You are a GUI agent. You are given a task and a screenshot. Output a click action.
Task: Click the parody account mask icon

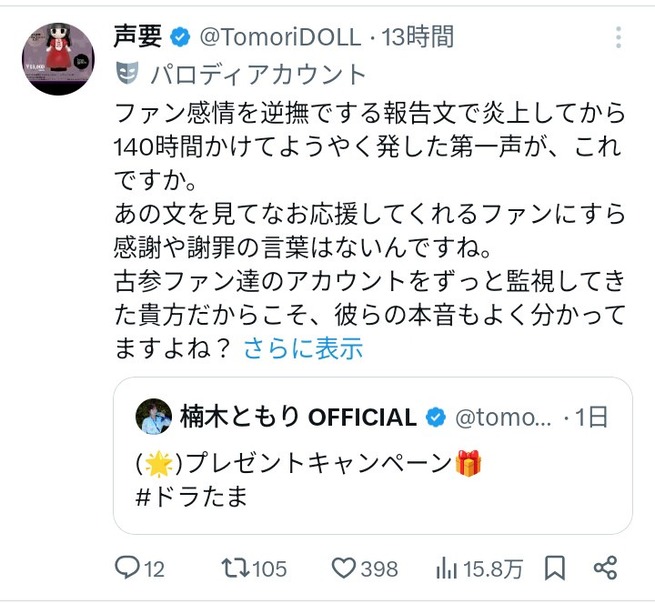127,73
